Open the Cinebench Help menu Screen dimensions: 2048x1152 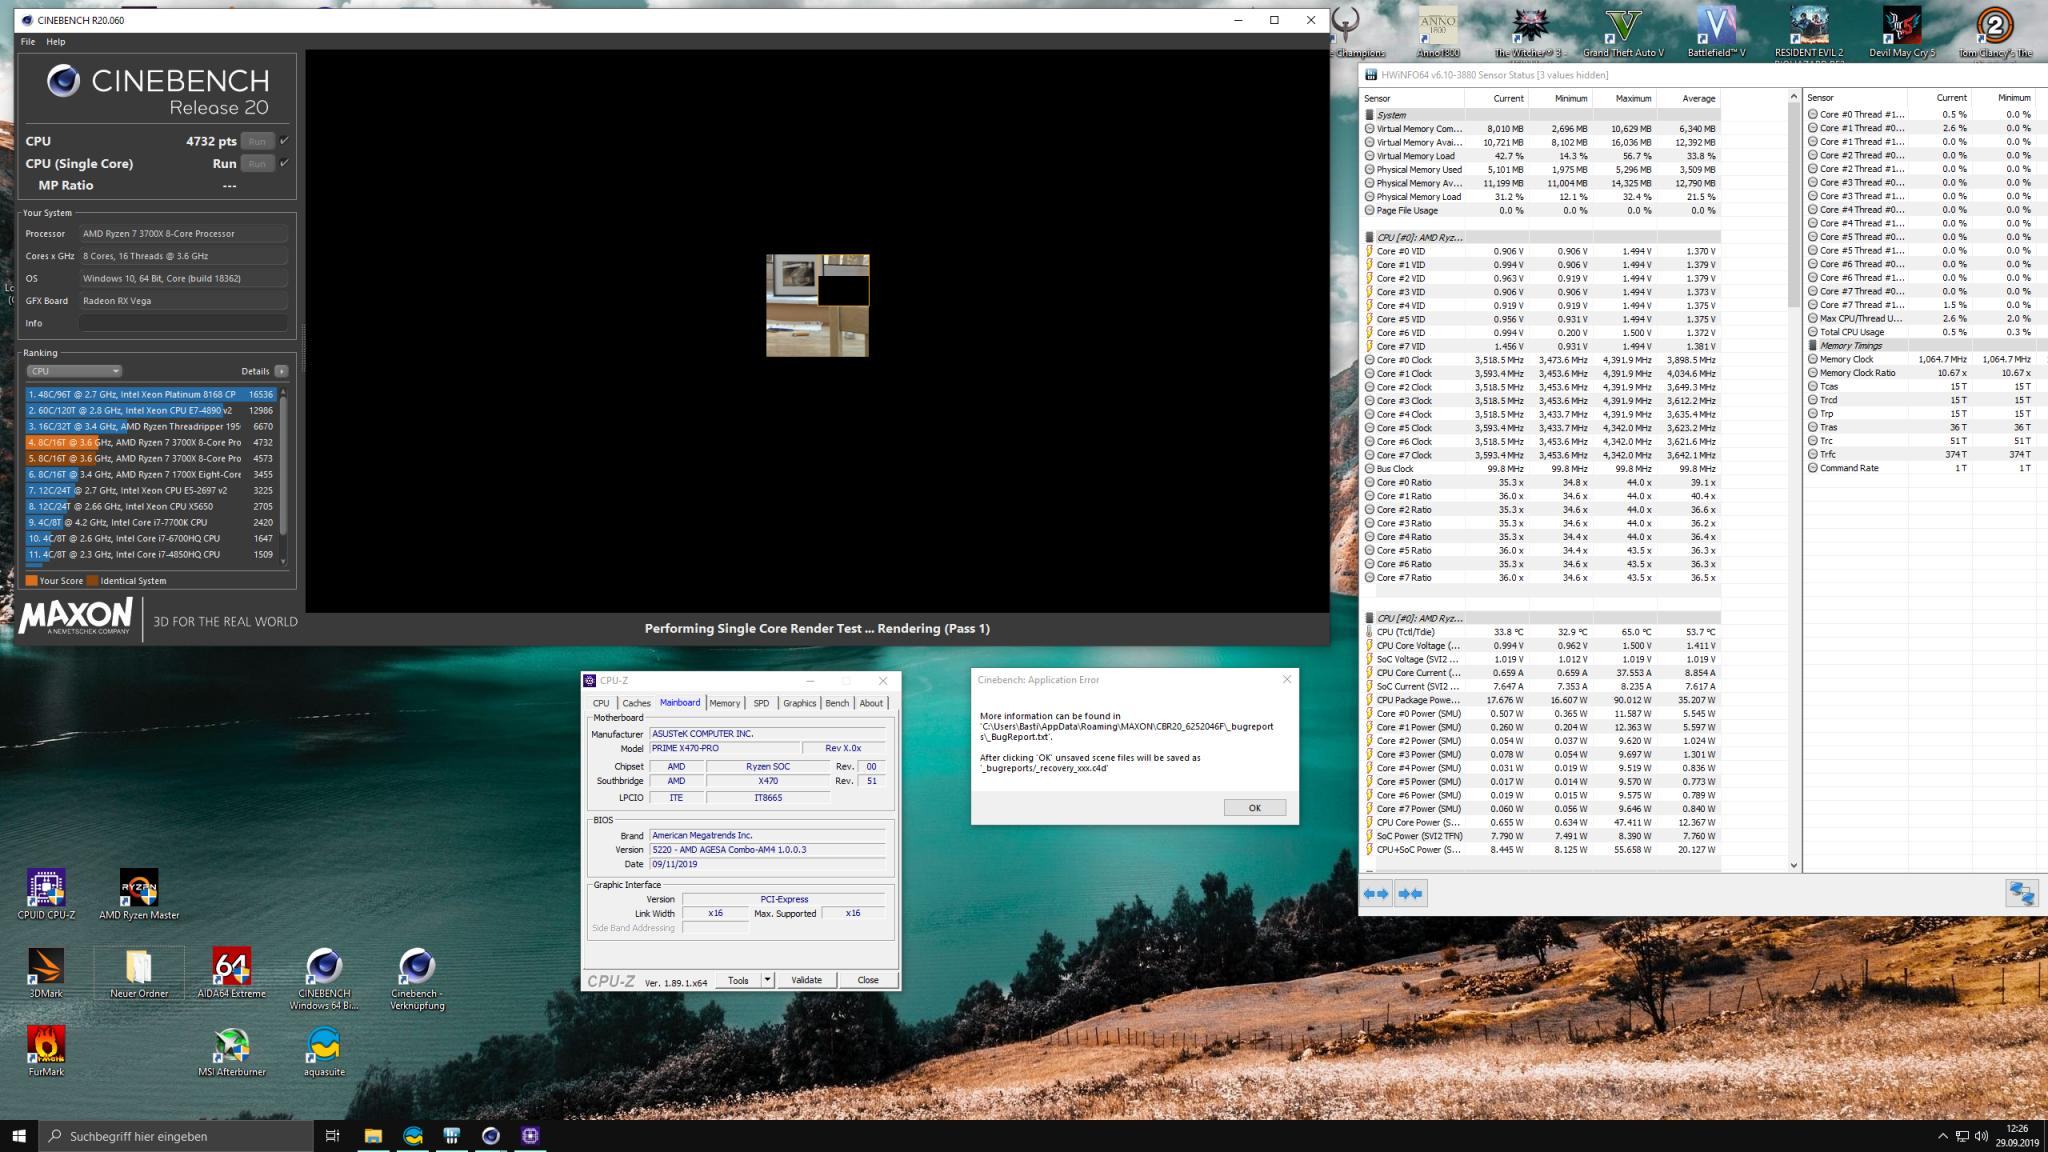point(56,42)
